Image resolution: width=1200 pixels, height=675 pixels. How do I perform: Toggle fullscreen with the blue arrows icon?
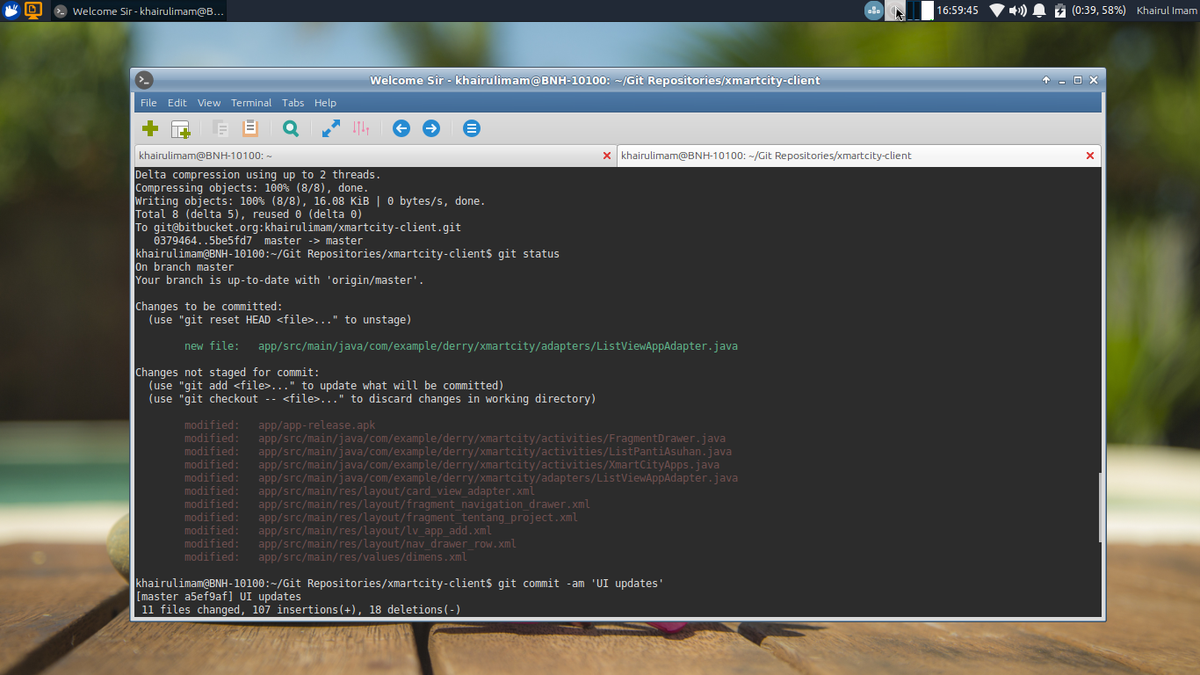(331, 128)
